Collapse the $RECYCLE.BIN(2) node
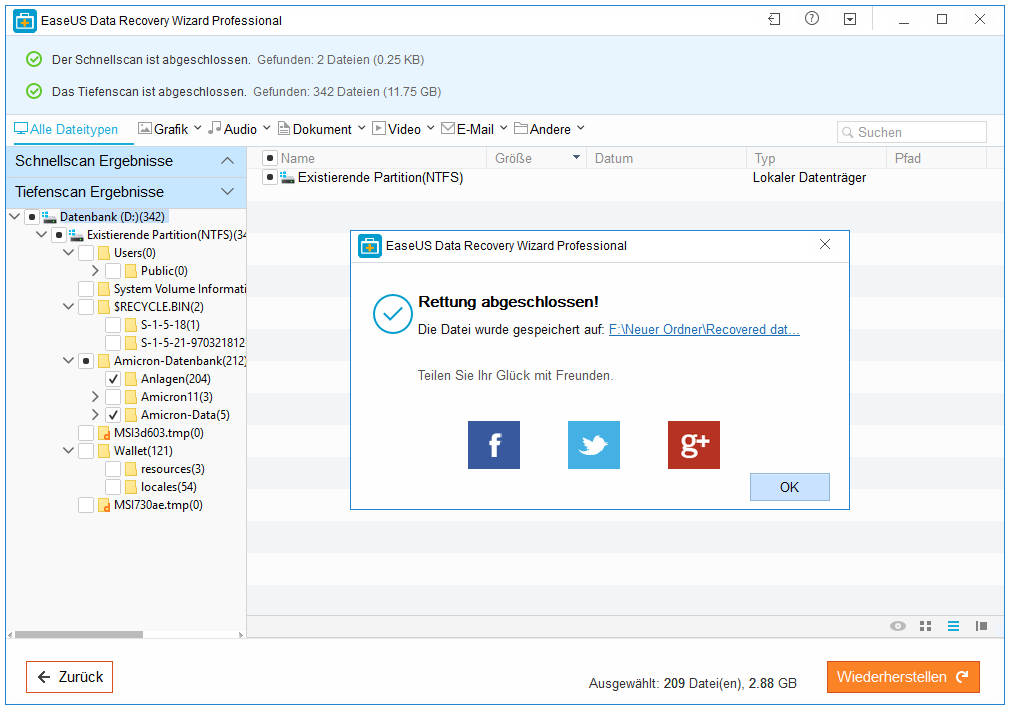Viewport: 1010px width, 712px height. tap(68, 307)
